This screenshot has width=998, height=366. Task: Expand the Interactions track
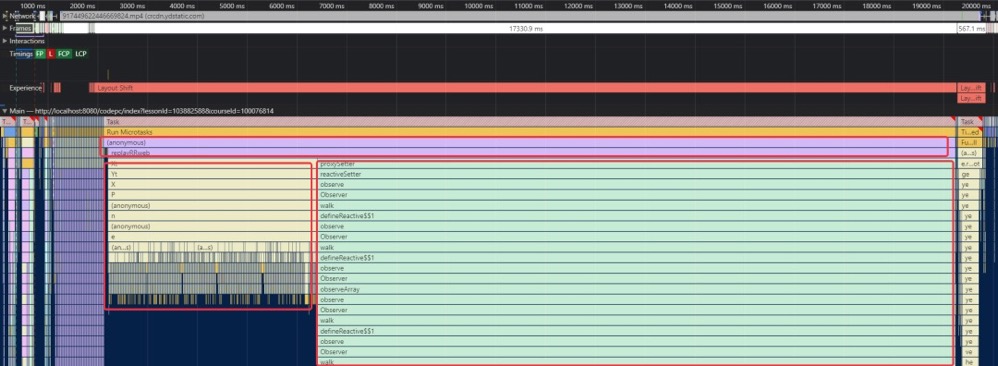5,41
